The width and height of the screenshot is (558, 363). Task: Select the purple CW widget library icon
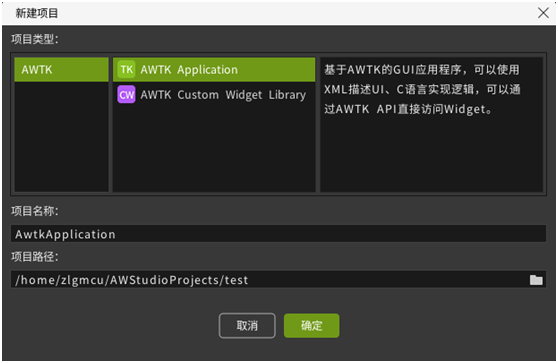pyautogui.click(x=126, y=94)
